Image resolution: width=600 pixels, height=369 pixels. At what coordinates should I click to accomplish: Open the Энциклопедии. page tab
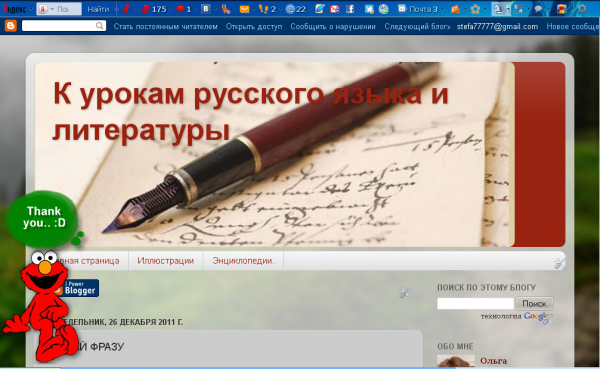point(243,261)
